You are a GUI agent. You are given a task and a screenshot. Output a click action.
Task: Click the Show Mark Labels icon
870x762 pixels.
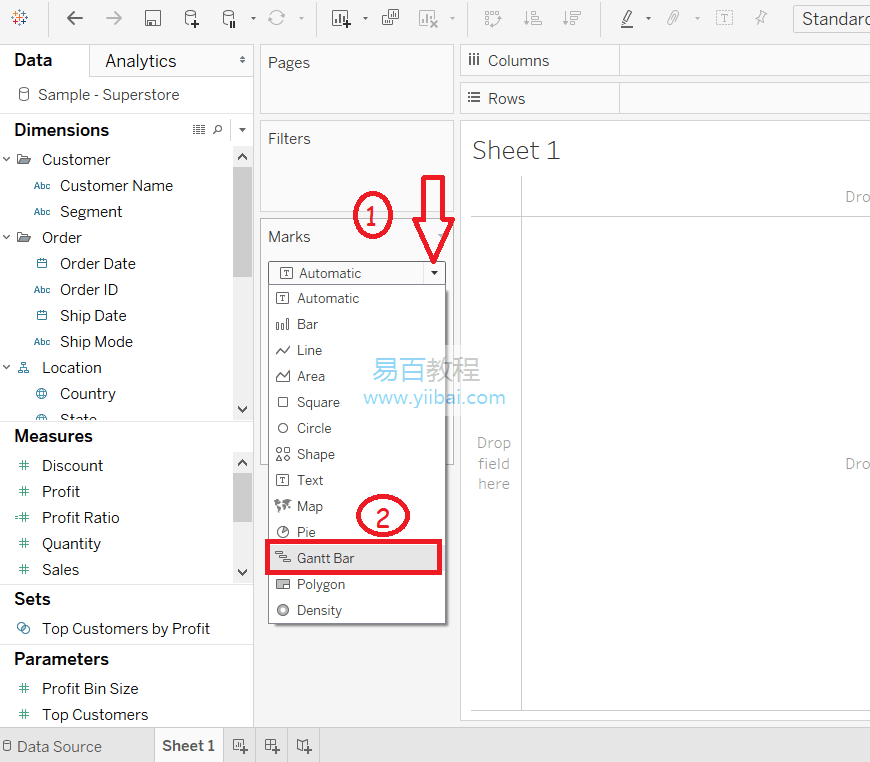724,18
